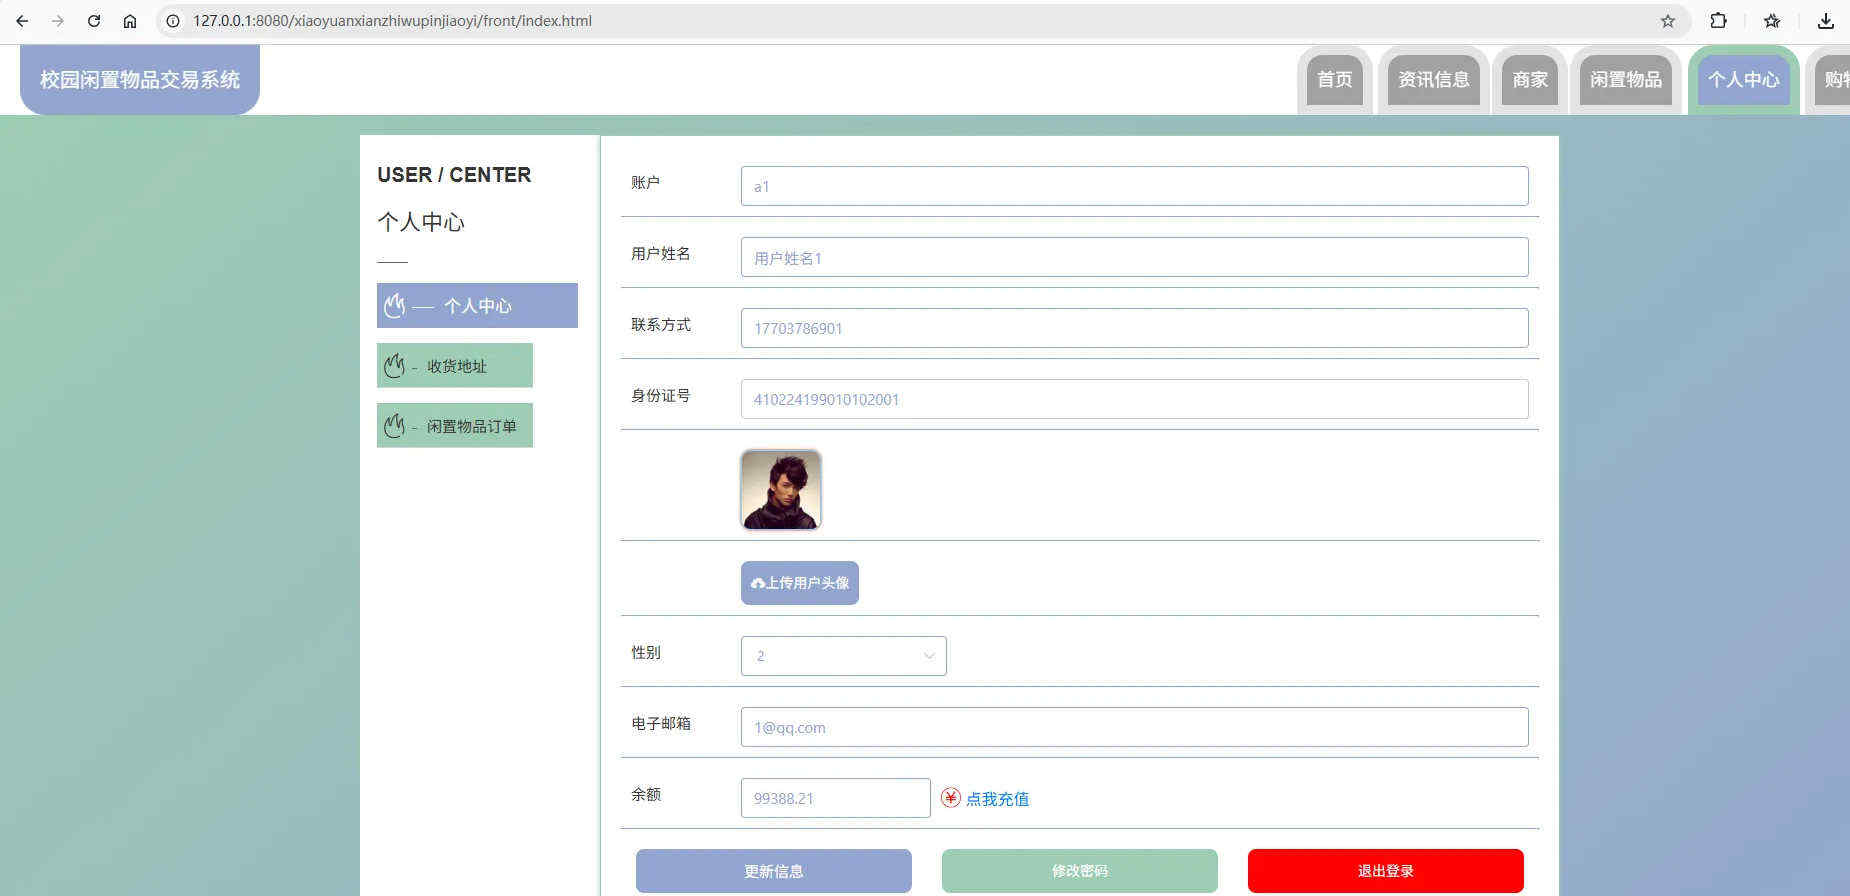
Task: Open the browser extensions puzzle icon
Action: (x=1718, y=21)
